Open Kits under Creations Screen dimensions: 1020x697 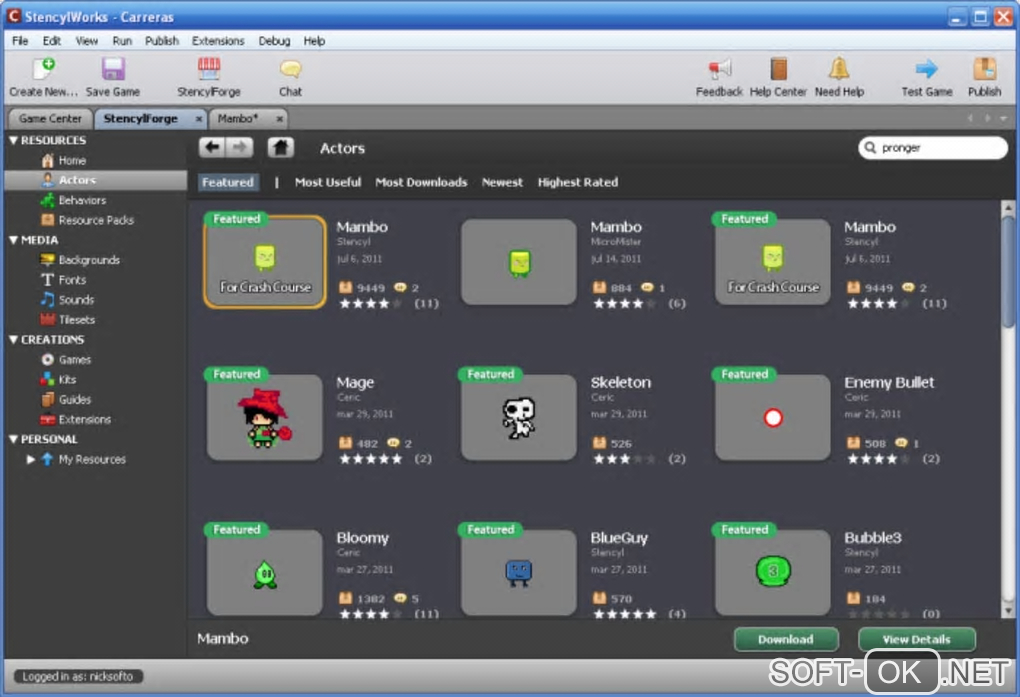pyautogui.click(x=67, y=379)
